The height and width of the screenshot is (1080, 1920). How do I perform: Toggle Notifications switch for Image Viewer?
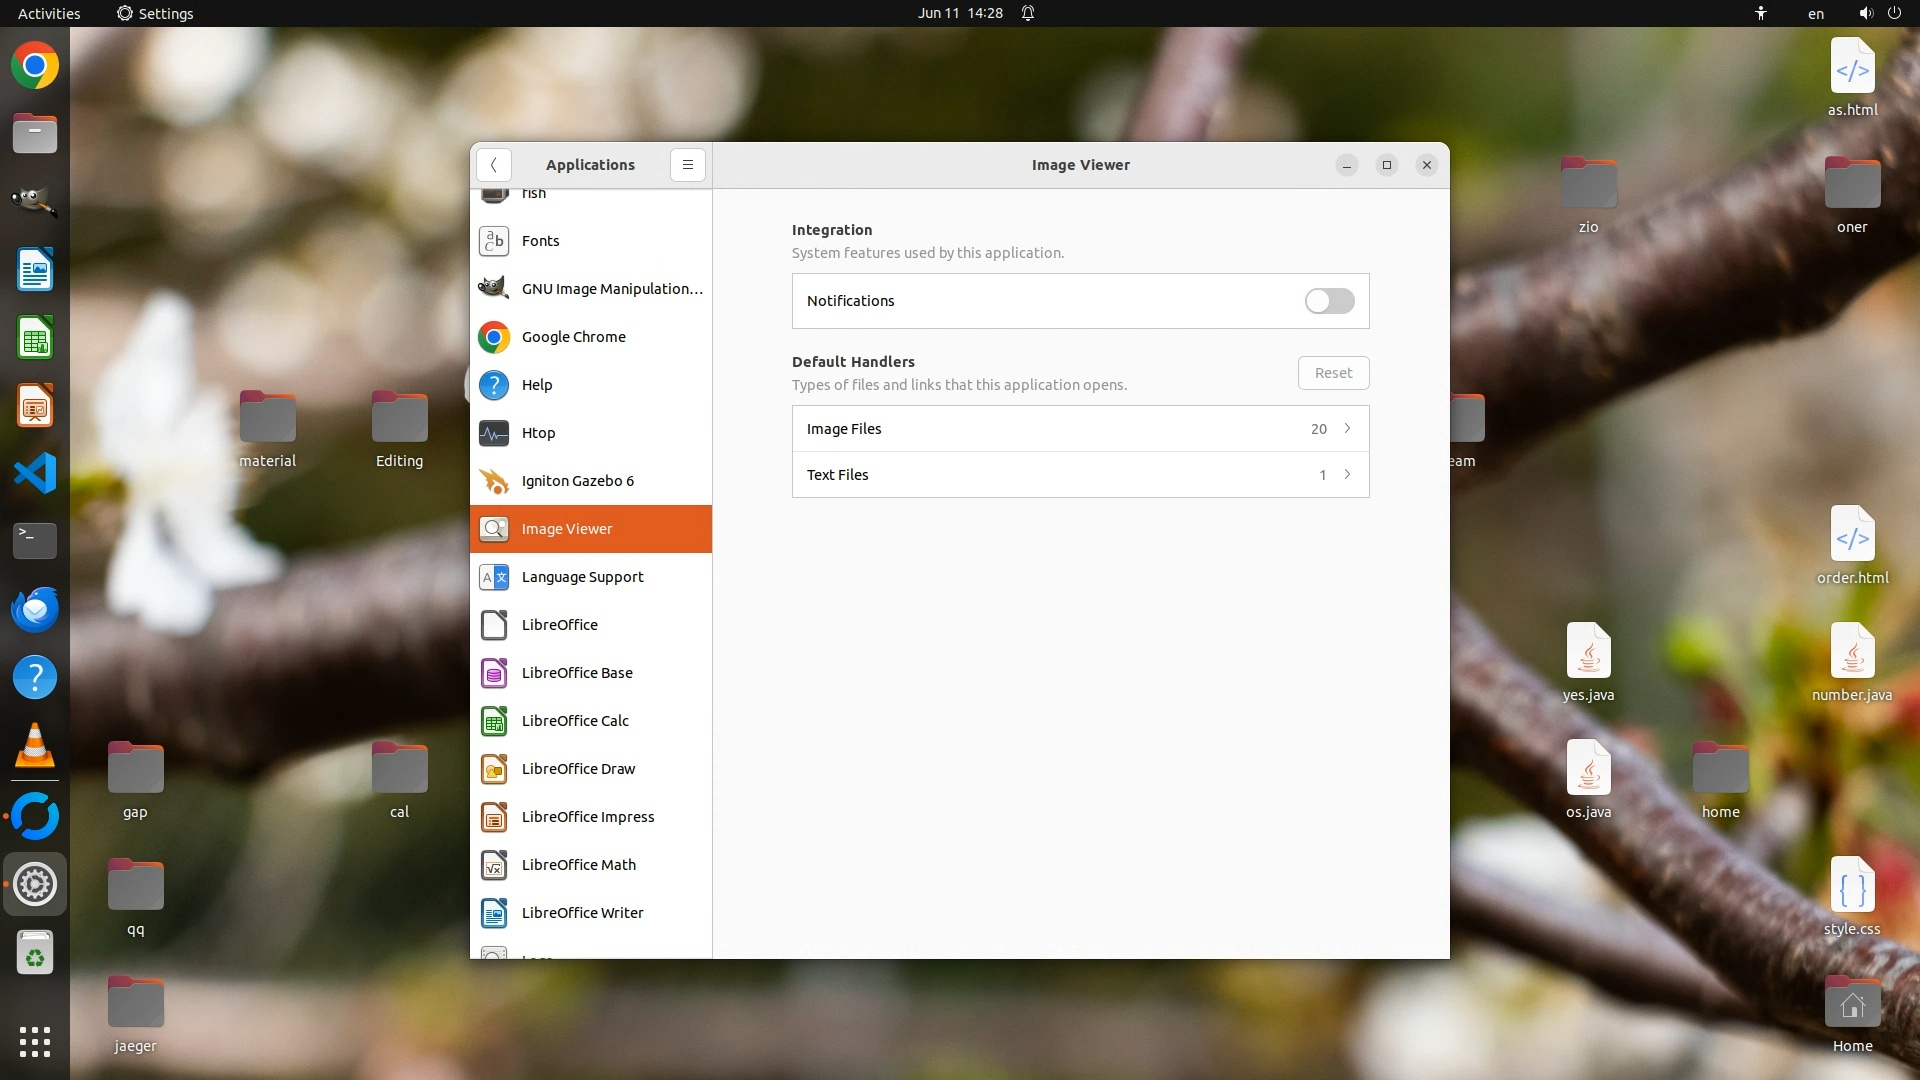pos(1329,301)
